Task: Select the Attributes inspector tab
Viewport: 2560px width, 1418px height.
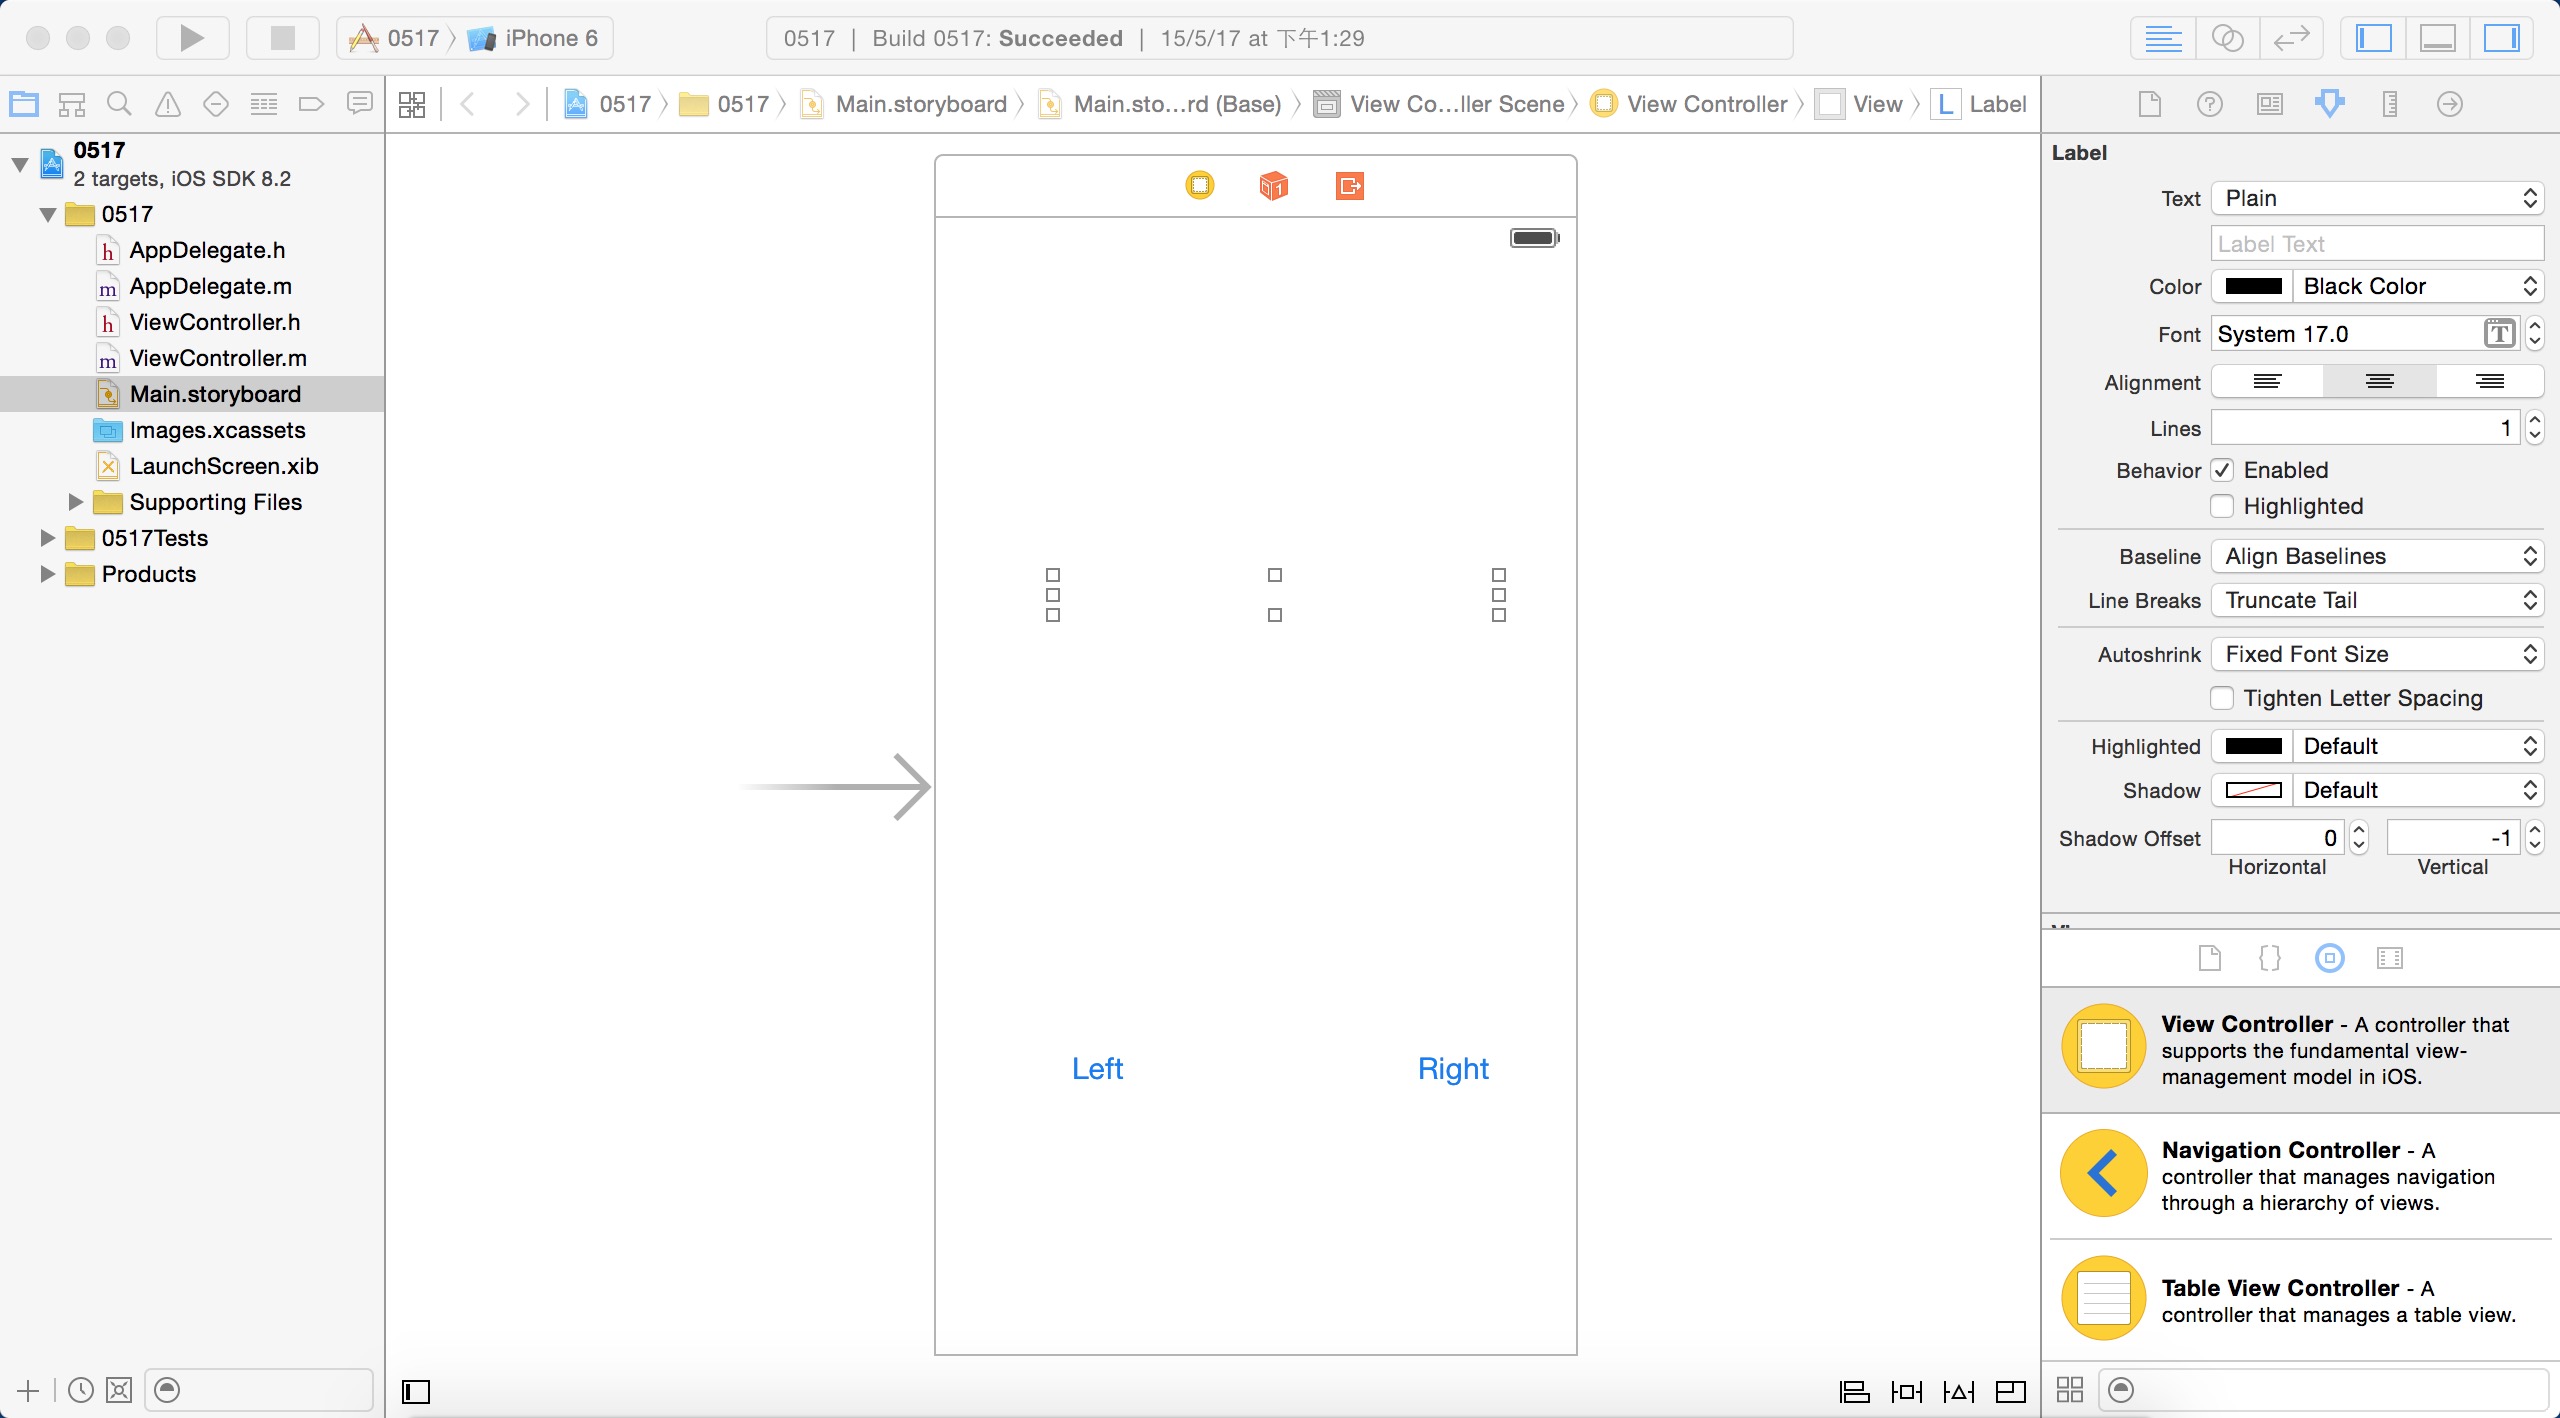Action: 2330,104
